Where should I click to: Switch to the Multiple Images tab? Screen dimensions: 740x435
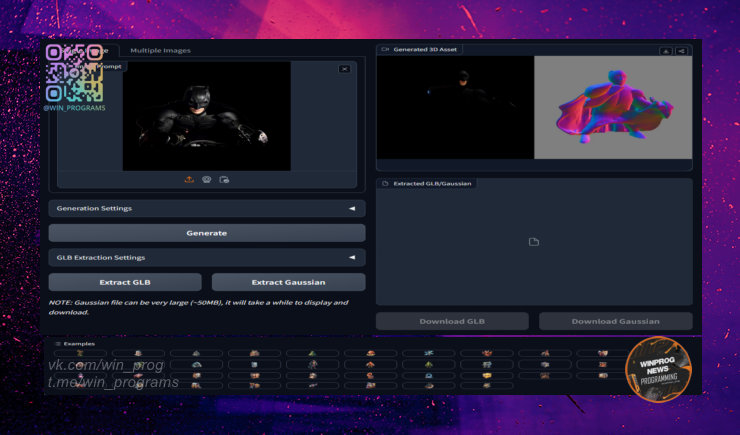pyautogui.click(x=160, y=50)
